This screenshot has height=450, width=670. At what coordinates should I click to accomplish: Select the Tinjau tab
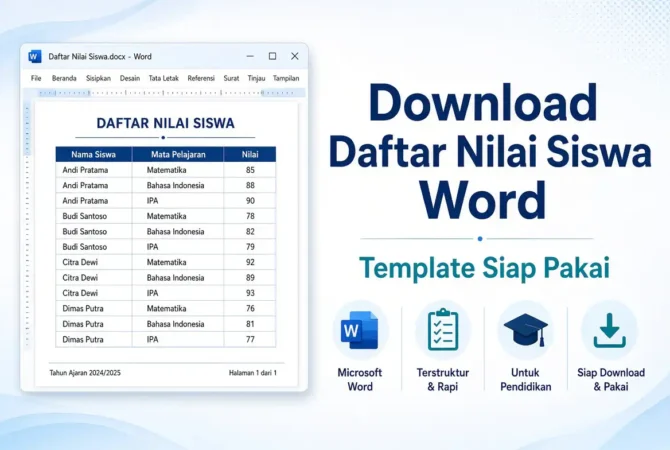point(256,78)
